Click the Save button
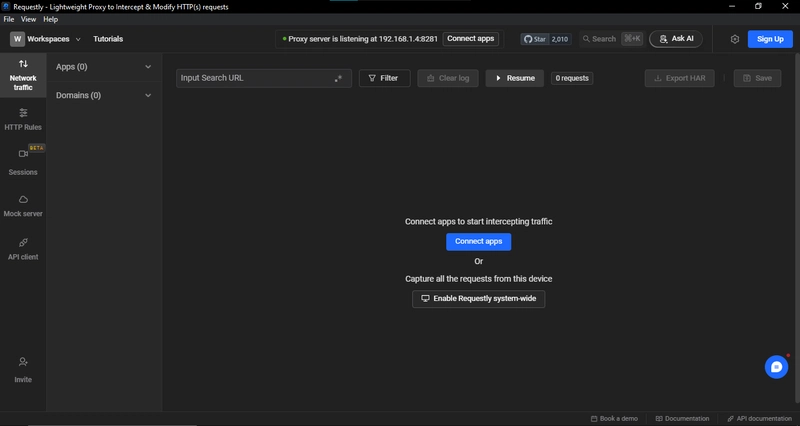Screen dimensions: 800x426 point(757,78)
